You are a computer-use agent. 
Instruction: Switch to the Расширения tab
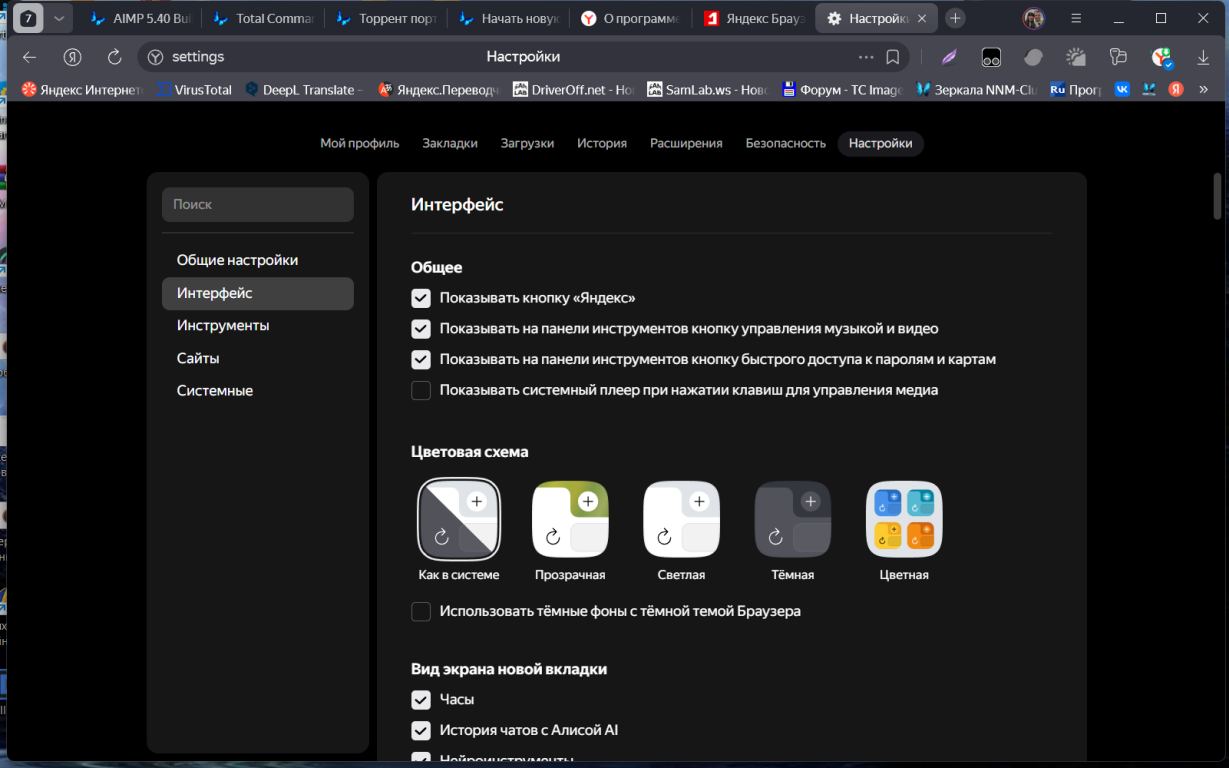(x=686, y=143)
